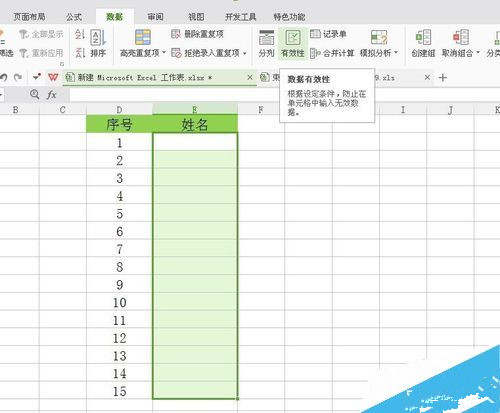Screen dimensions: 500x413
Task: Open the 审阅 ribbon tab
Action: click(x=155, y=17)
